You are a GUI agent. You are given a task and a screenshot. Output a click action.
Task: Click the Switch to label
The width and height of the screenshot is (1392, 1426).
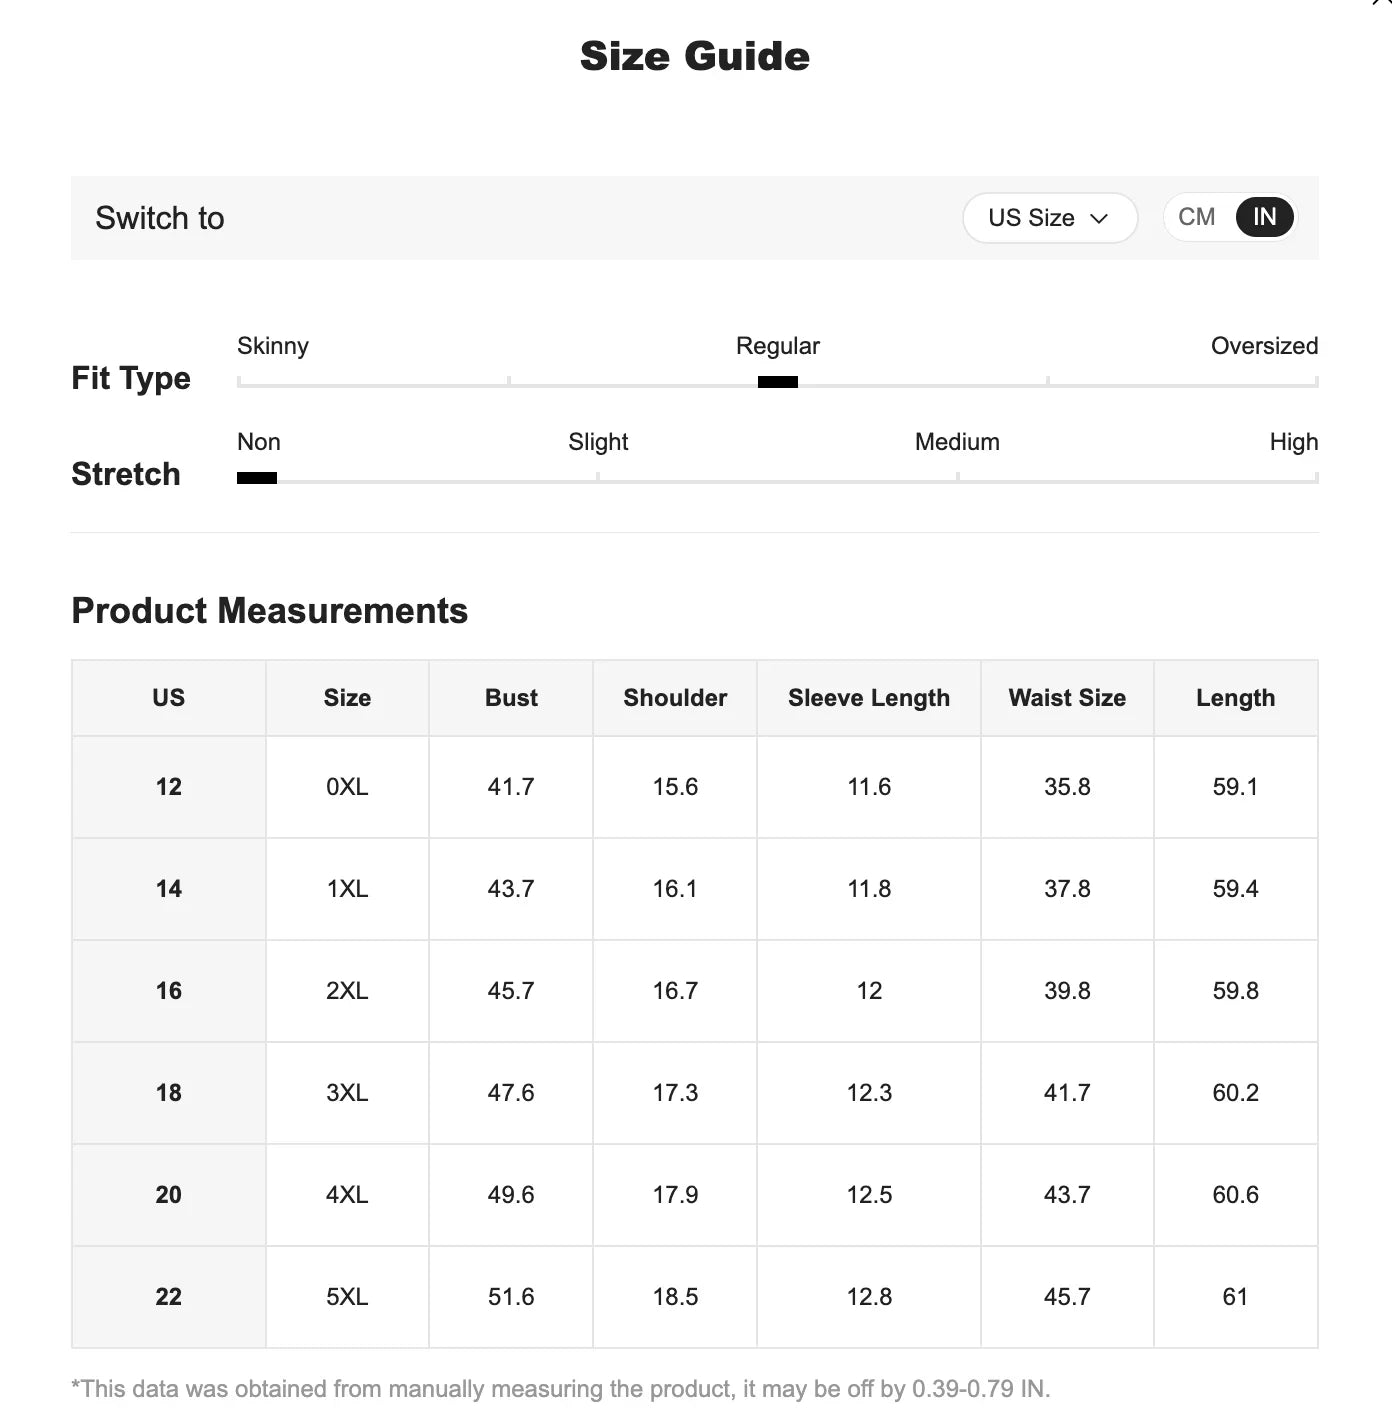point(159,218)
